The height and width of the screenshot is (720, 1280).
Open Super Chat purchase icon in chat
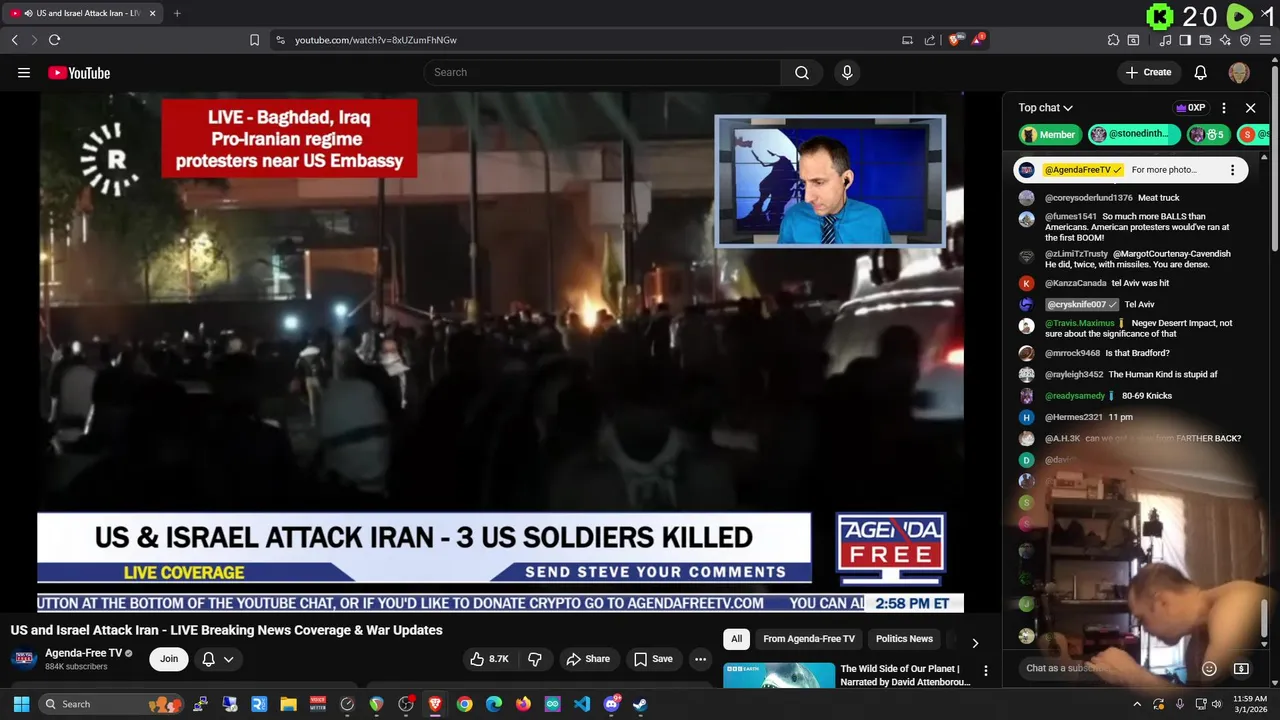(x=1241, y=668)
